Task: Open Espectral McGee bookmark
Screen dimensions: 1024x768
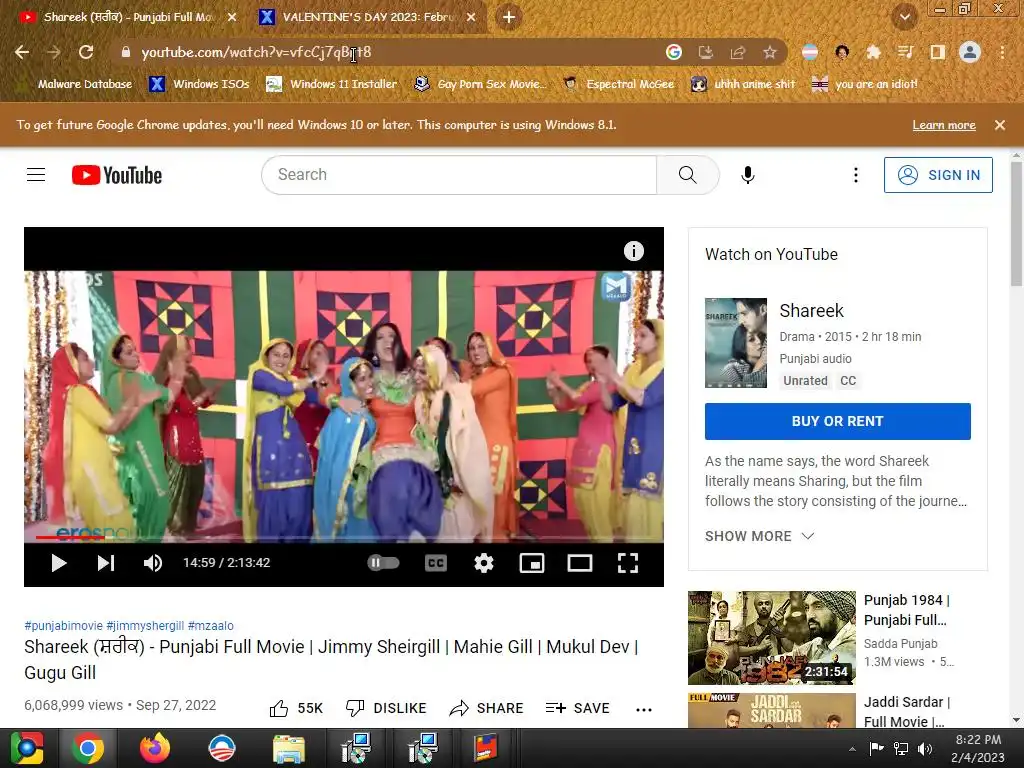Action: 618,84
